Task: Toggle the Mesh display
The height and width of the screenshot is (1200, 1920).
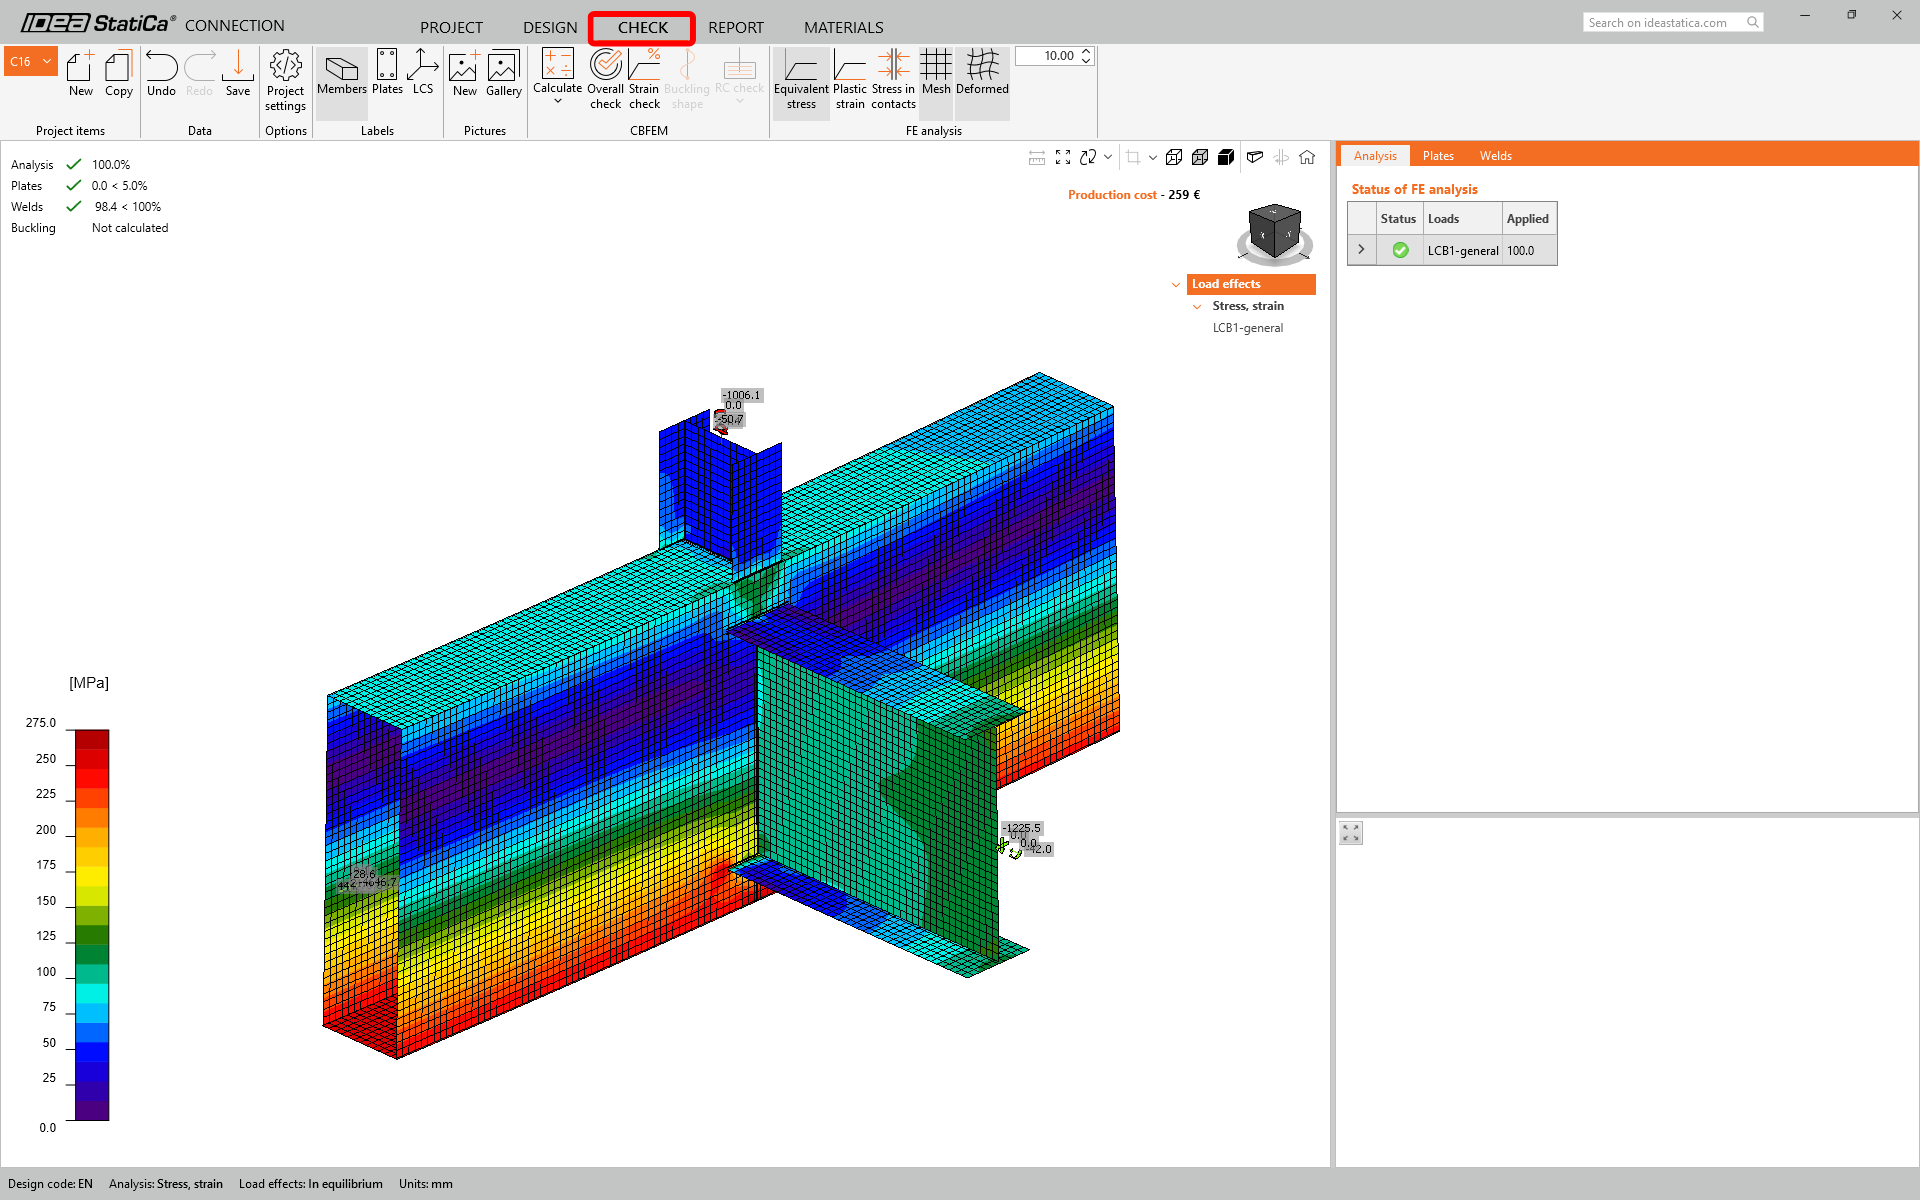Action: 936,72
